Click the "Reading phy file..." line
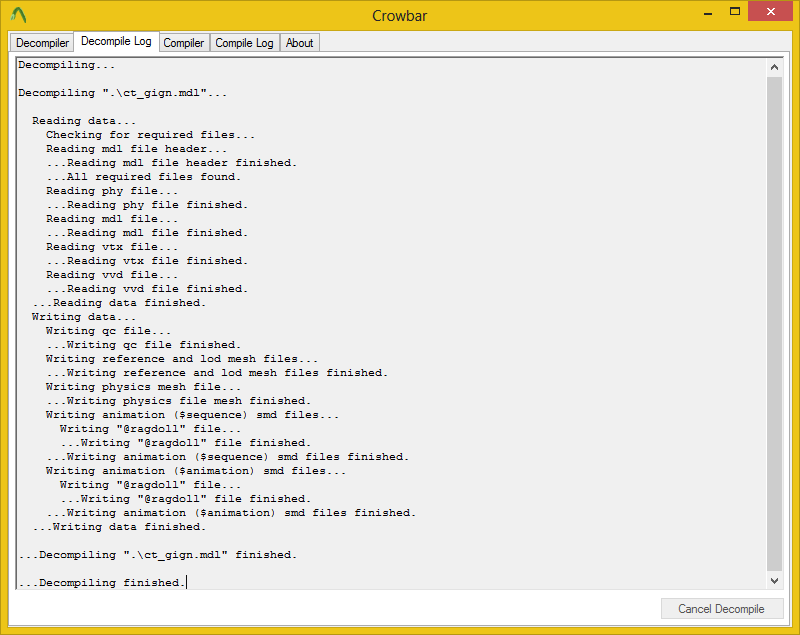Screen dimensions: 800x635 [112, 191]
